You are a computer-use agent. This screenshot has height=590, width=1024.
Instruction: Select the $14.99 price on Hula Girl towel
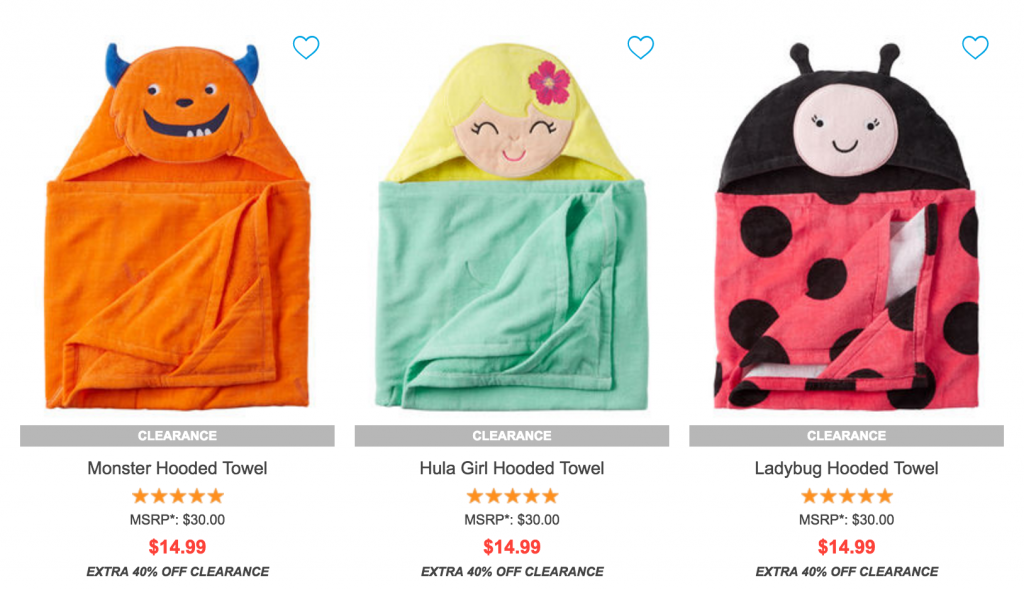point(512,547)
